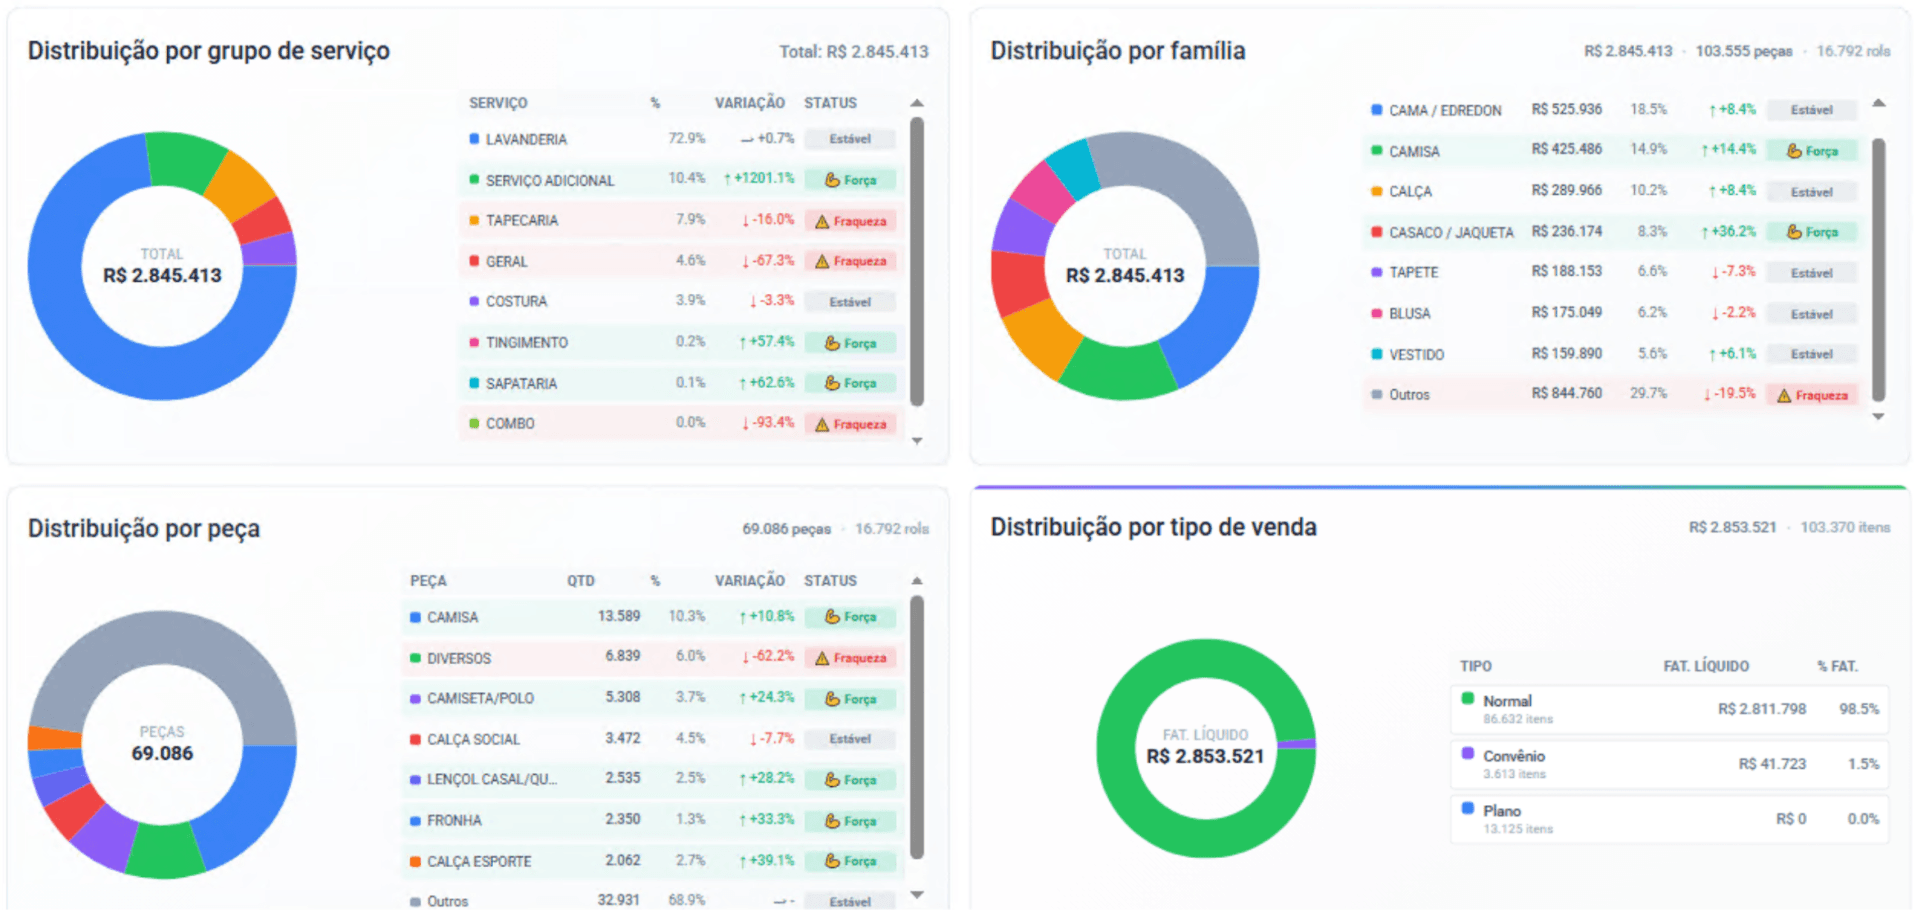Click the COMBO Fraqueza status badge
1920x922 pixels.
tap(850, 424)
